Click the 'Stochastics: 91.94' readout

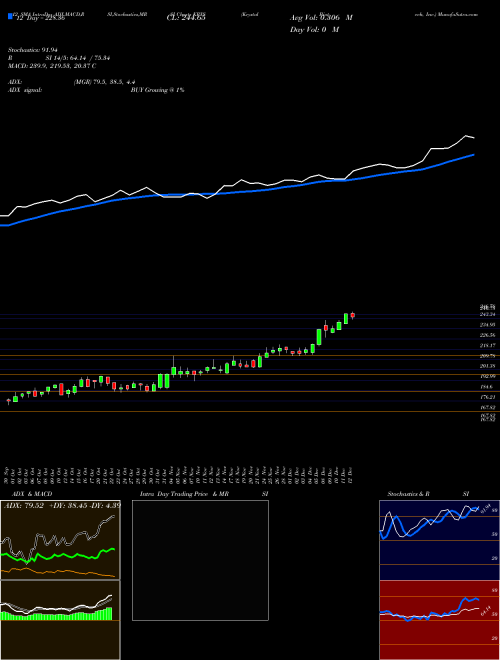pos(32,50)
